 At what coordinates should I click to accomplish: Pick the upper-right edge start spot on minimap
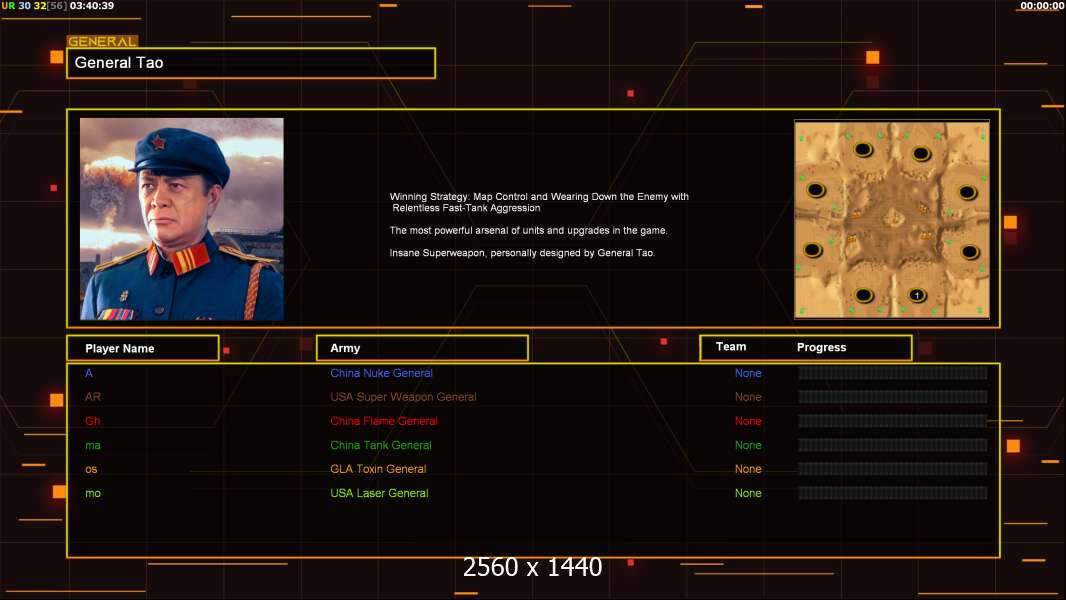pyautogui.click(x=967, y=192)
